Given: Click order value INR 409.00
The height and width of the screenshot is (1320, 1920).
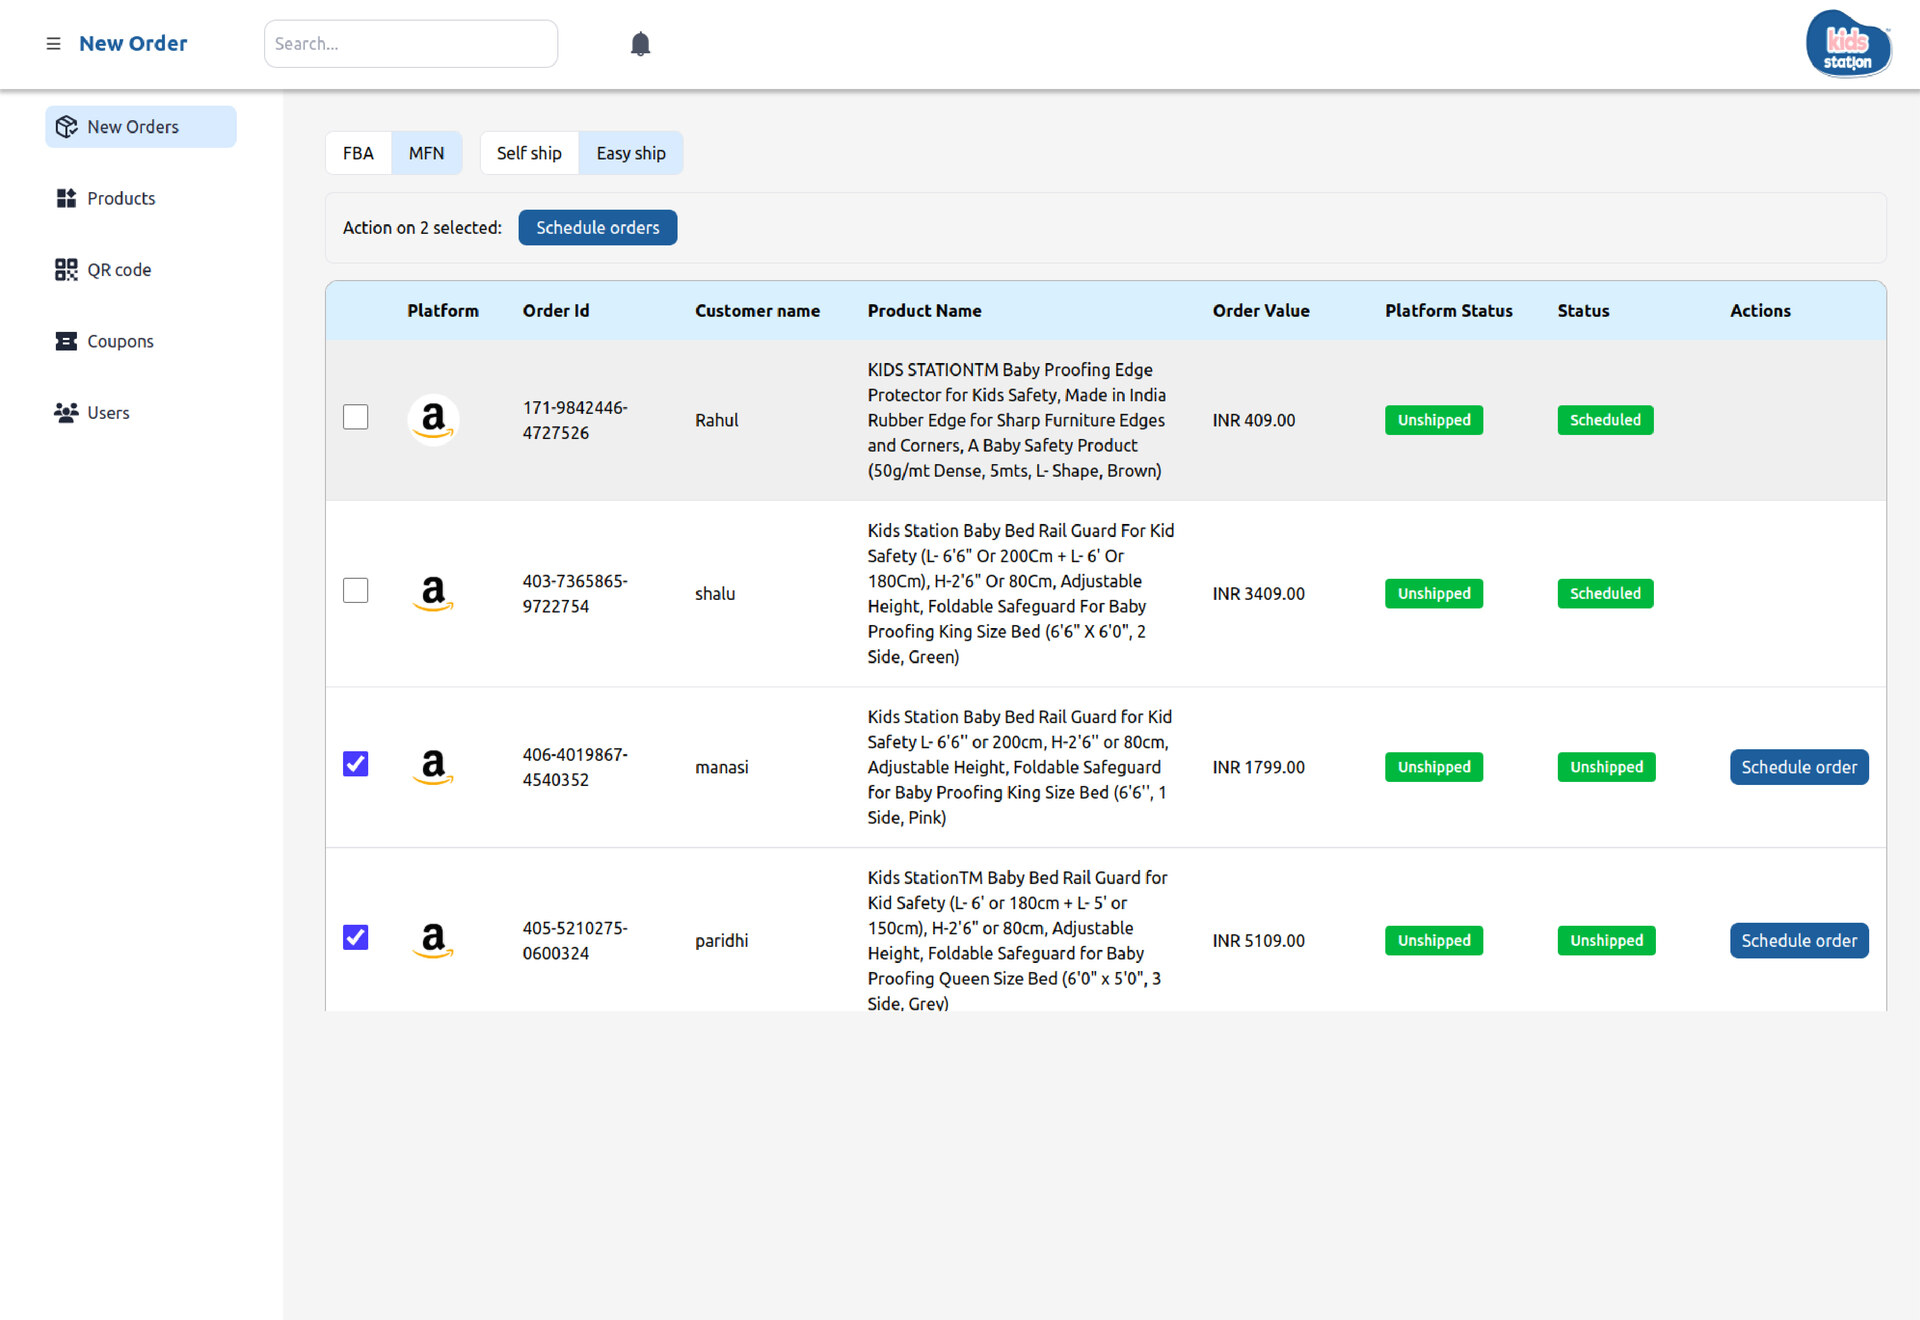Looking at the screenshot, I should (1254, 420).
